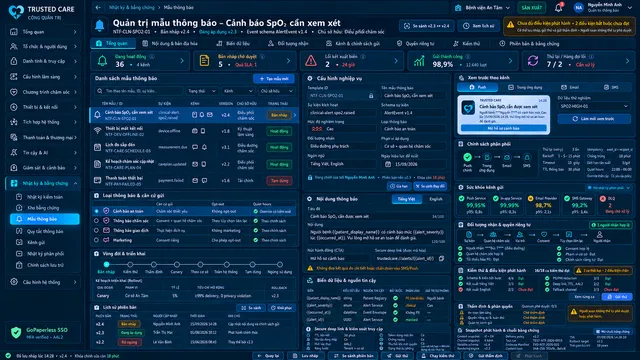Screen dimensions: 640x360
Task: Click the So sánh v2.3 ↔ v2.4 button
Action: click(x=427, y=26)
